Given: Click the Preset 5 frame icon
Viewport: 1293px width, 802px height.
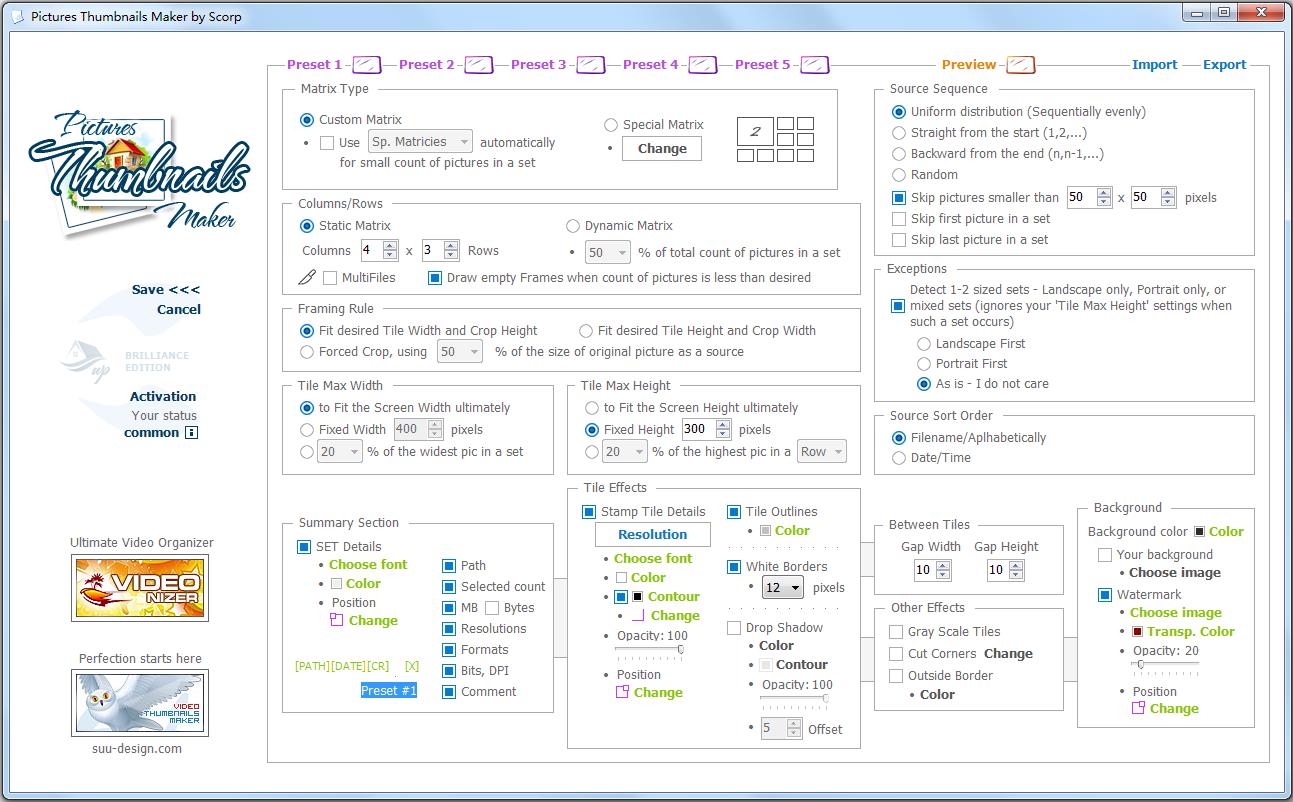Looking at the screenshot, I should point(815,65).
